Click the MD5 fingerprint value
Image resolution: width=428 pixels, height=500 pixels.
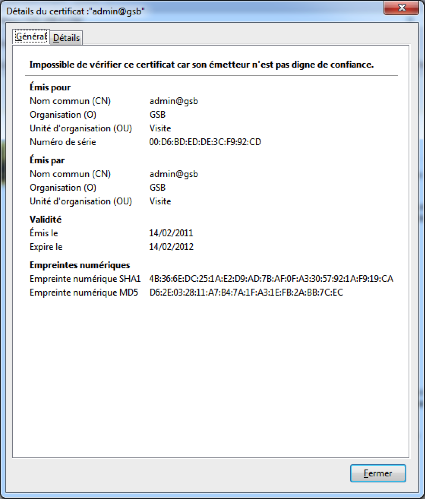pos(246,293)
